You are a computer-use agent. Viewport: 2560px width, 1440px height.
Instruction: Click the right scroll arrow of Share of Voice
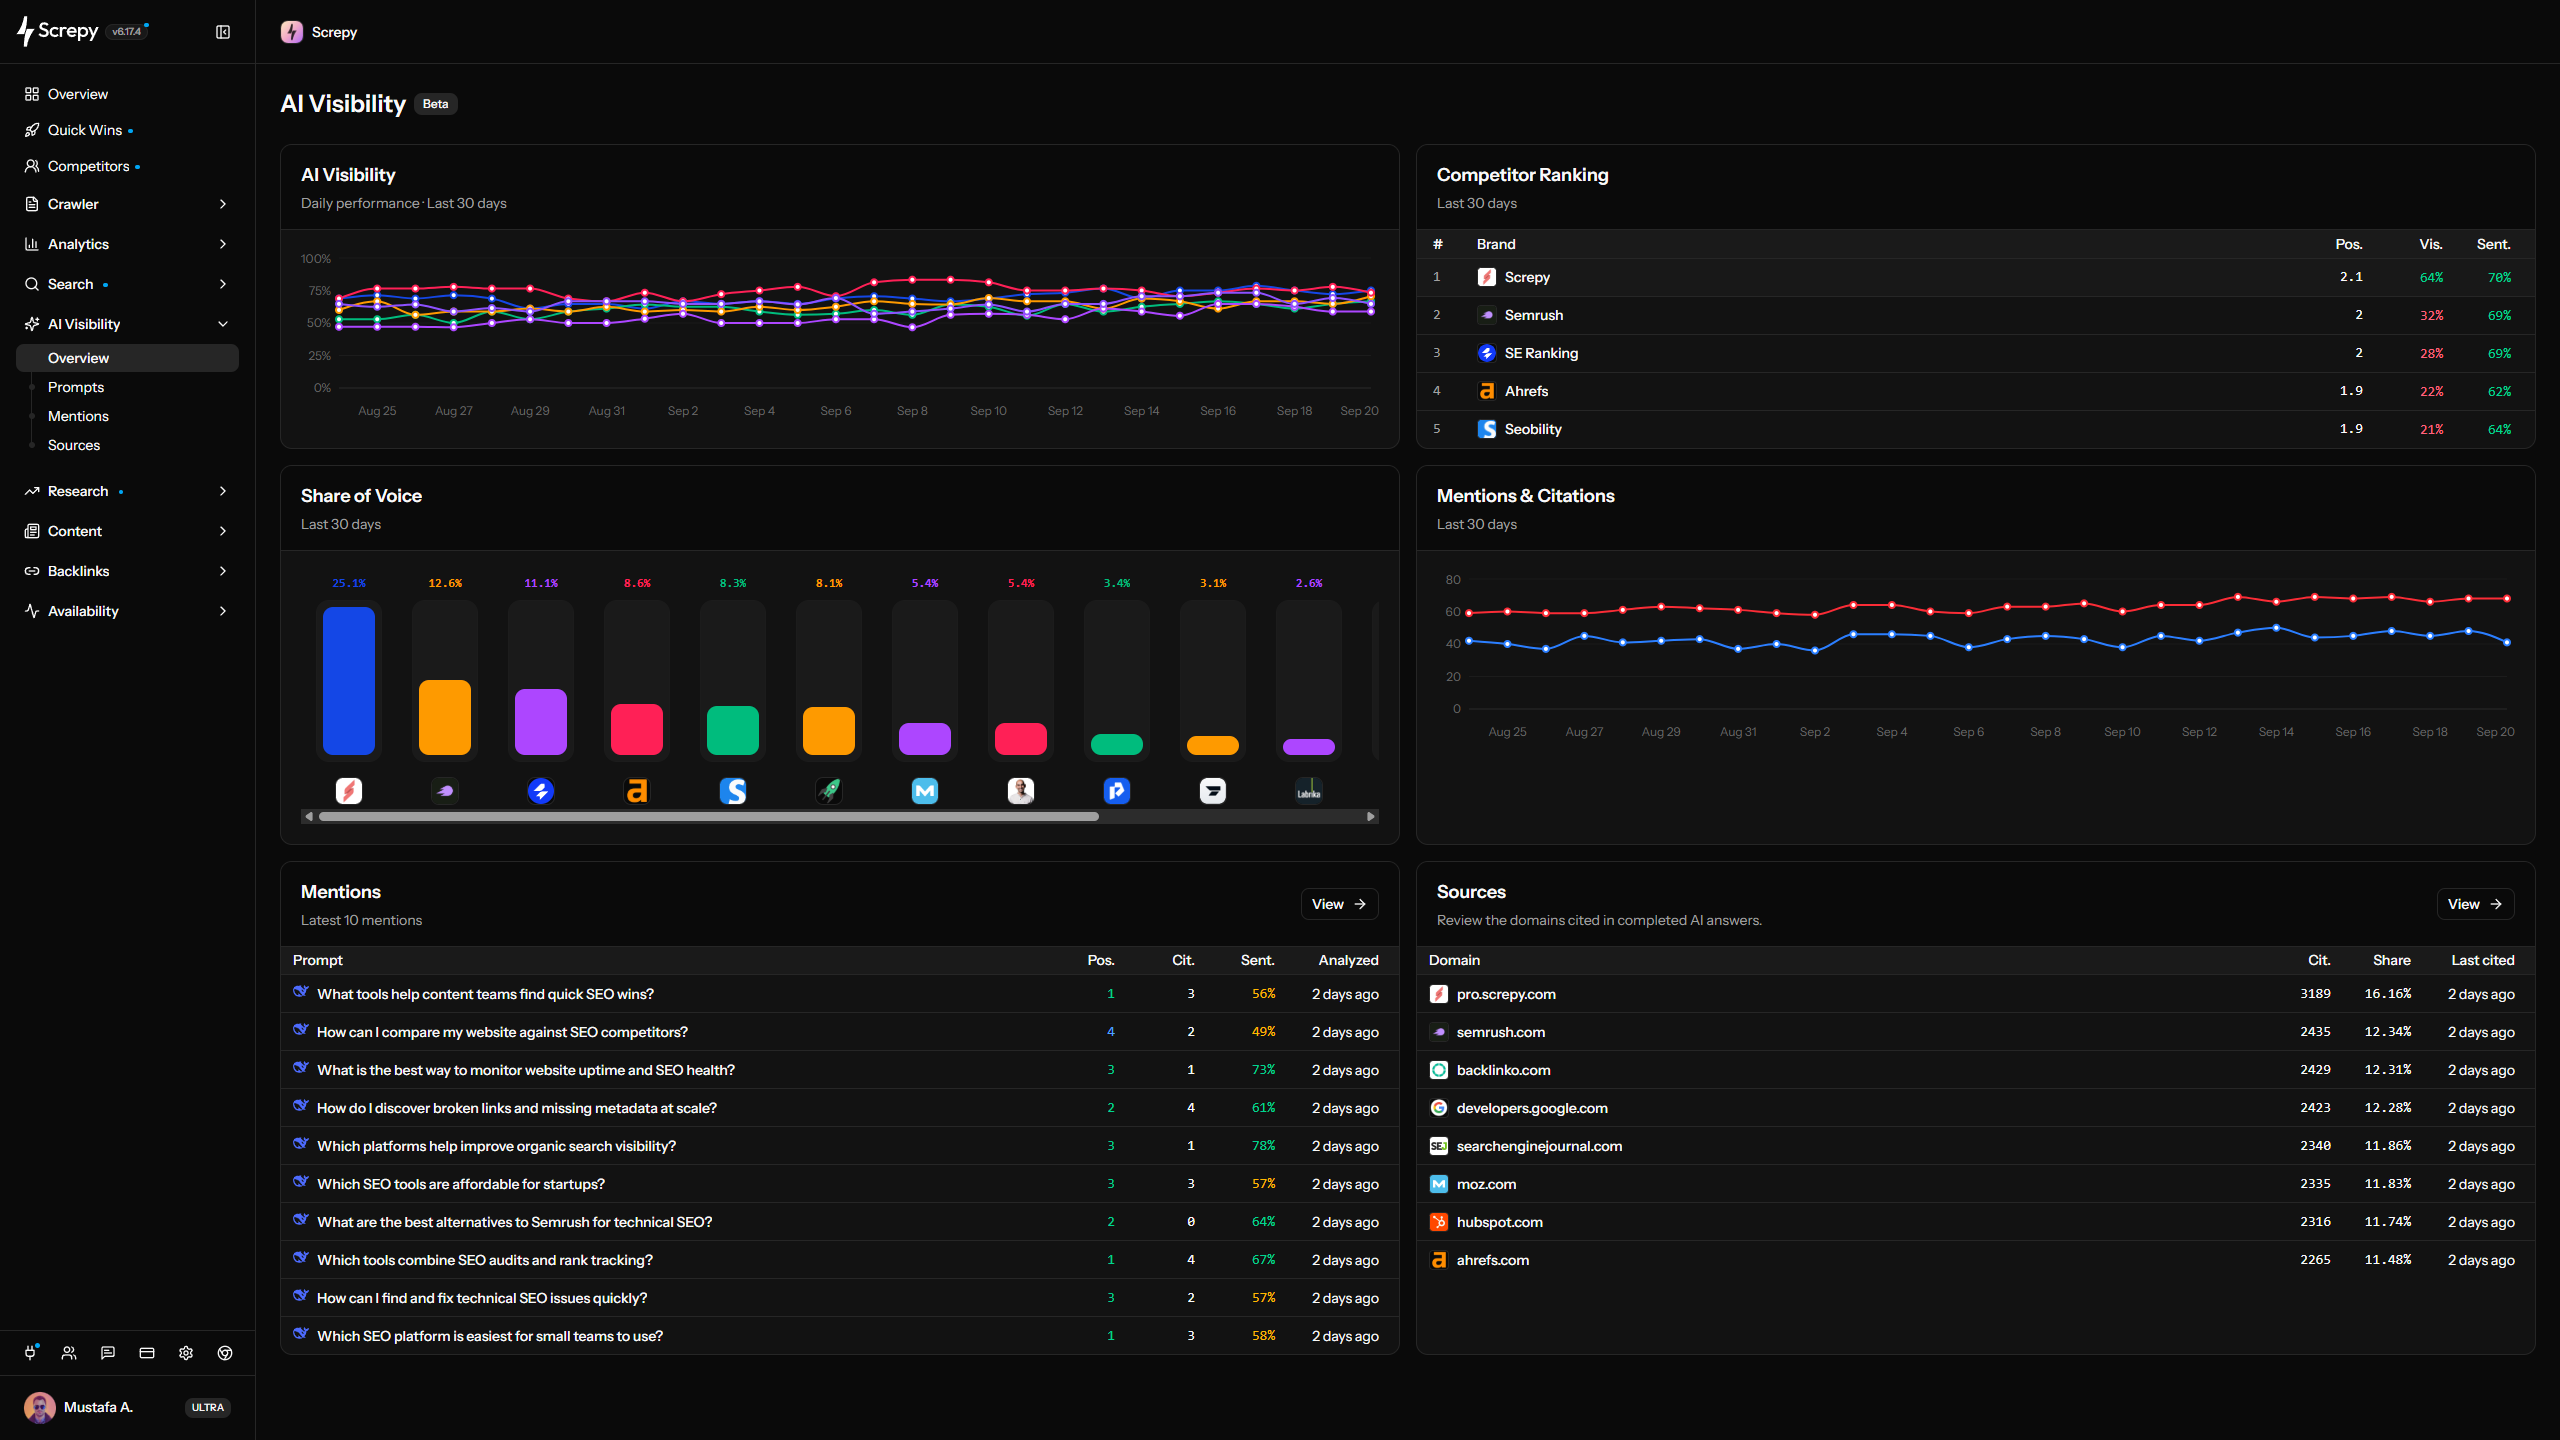[1371, 817]
